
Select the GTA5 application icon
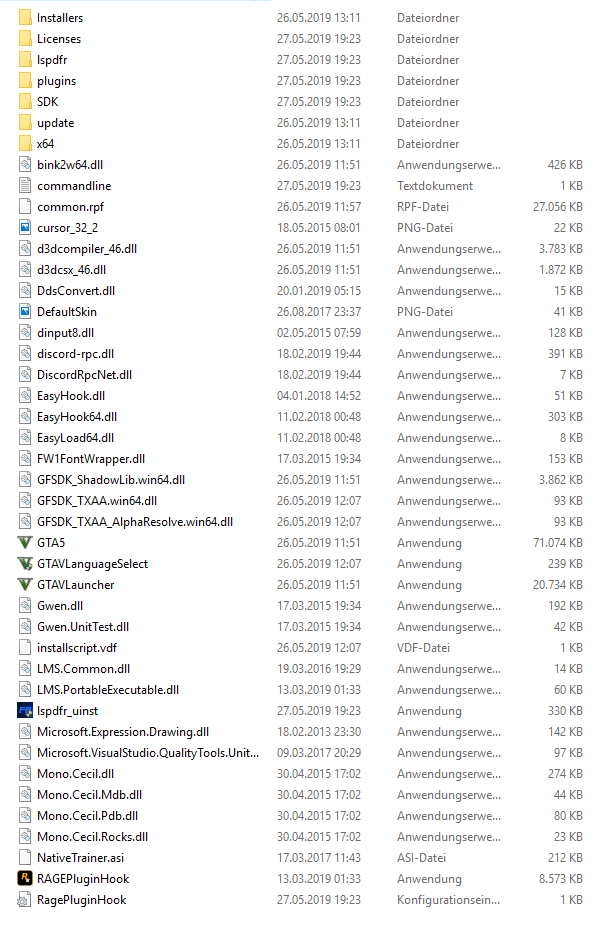click(25, 543)
